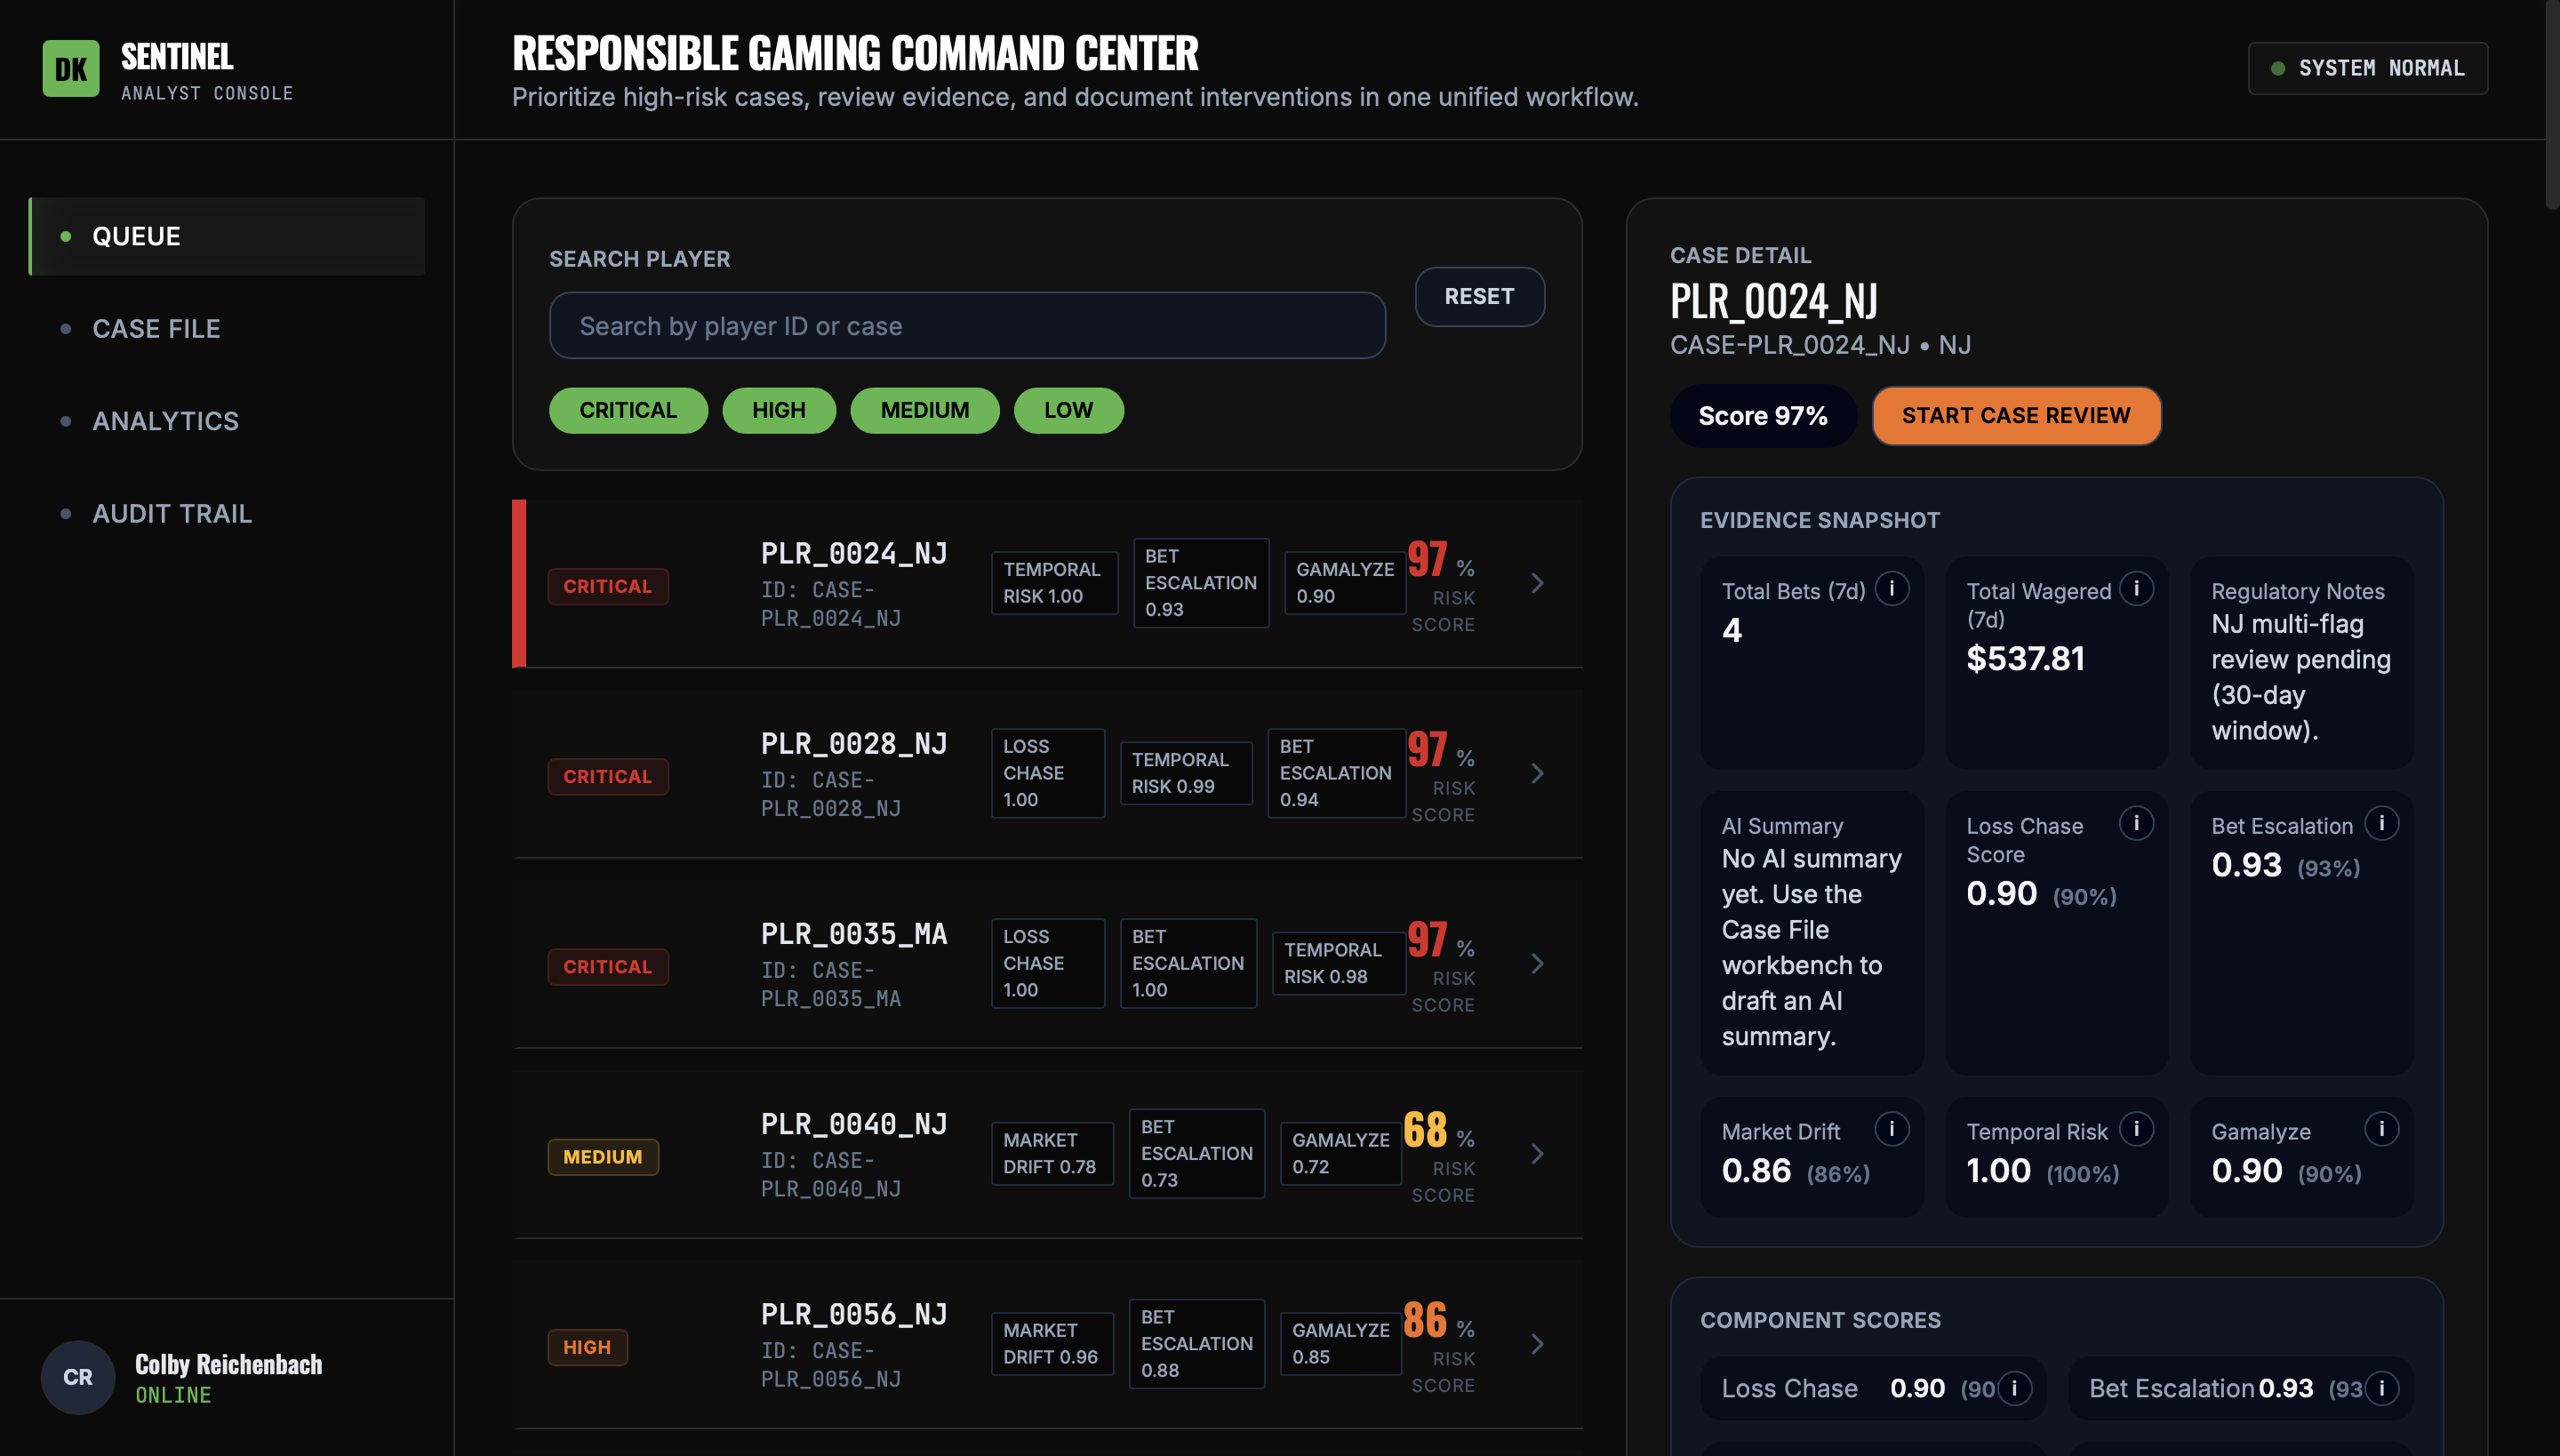The width and height of the screenshot is (2560, 1456).
Task: Expand details chevron for PLR_0028_NJ
Action: tap(1537, 772)
